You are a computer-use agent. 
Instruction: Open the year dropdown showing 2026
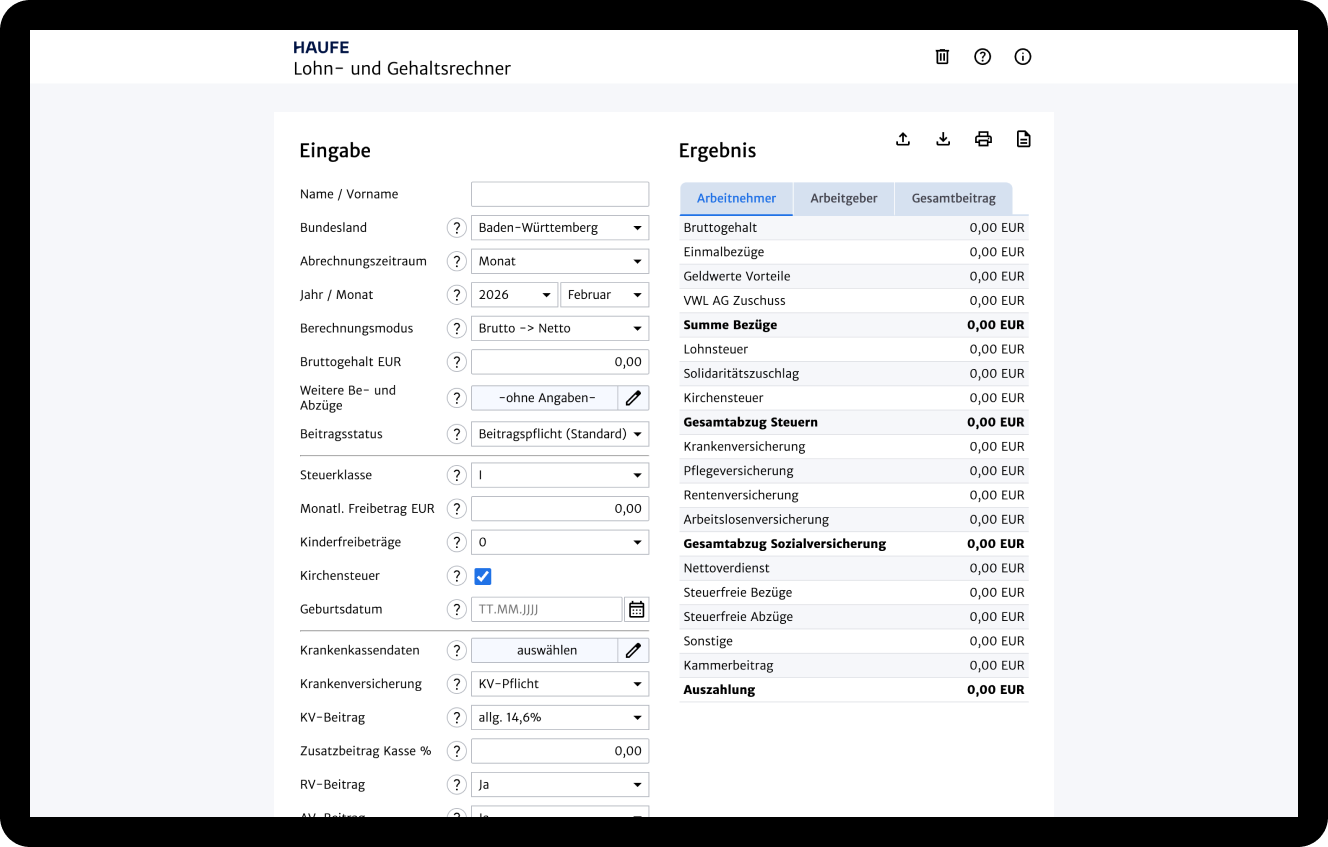tap(514, 295)
